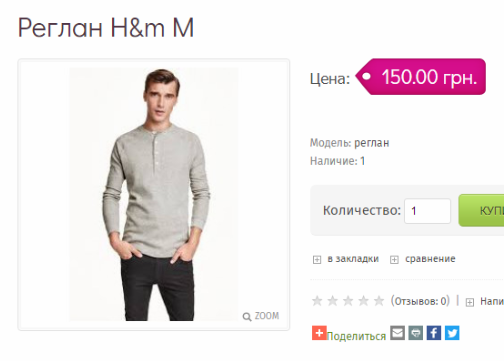Screen dimensions: 504x361
Task: Rate the product with the third star
Action: point(348,301)
